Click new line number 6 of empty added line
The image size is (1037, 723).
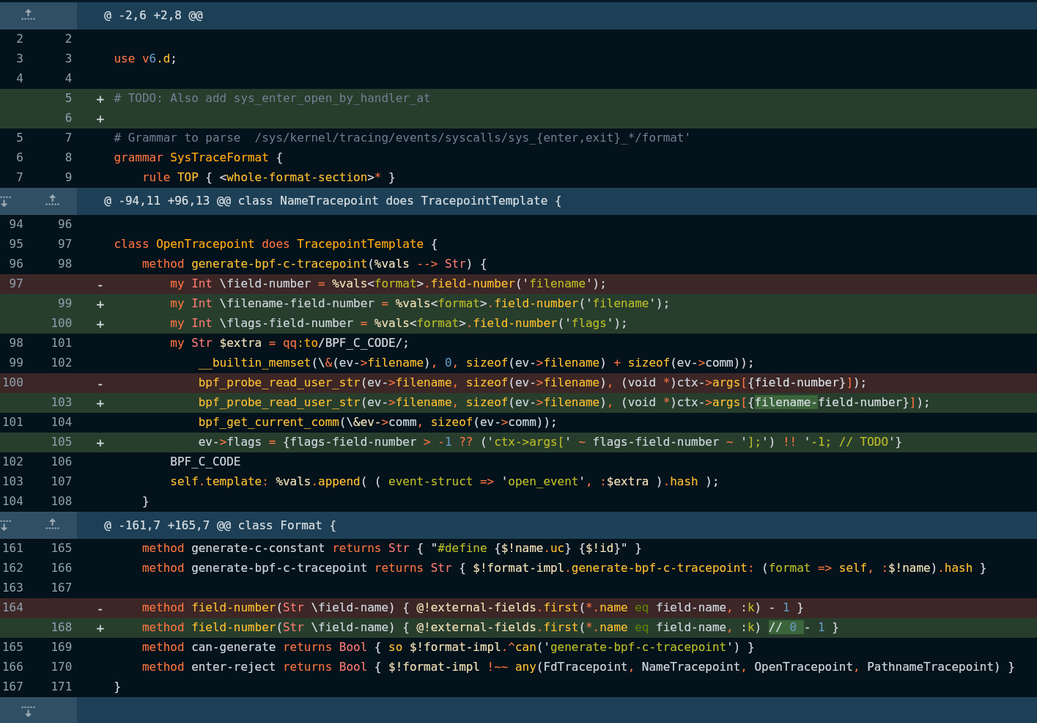(67, 118)
